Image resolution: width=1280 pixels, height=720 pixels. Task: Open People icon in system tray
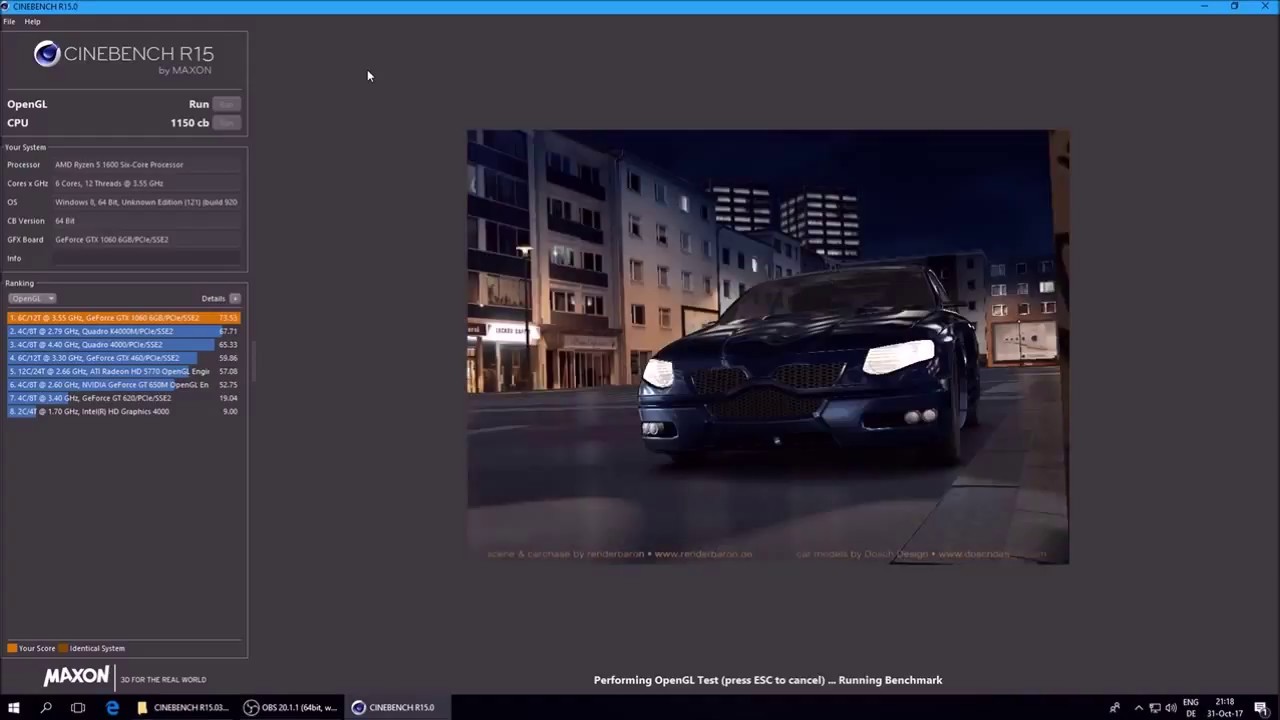[x=1115, y=708]
